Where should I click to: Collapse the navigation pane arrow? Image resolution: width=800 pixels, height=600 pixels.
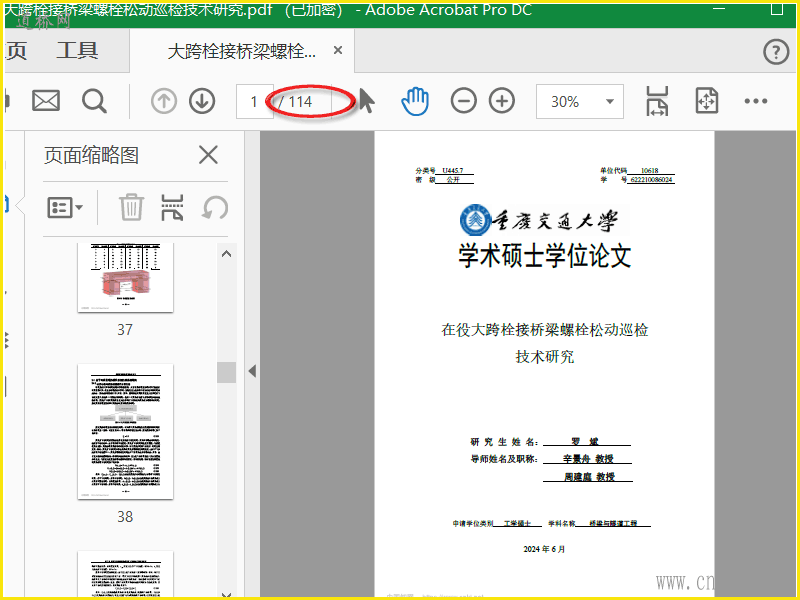coord(252,371)
